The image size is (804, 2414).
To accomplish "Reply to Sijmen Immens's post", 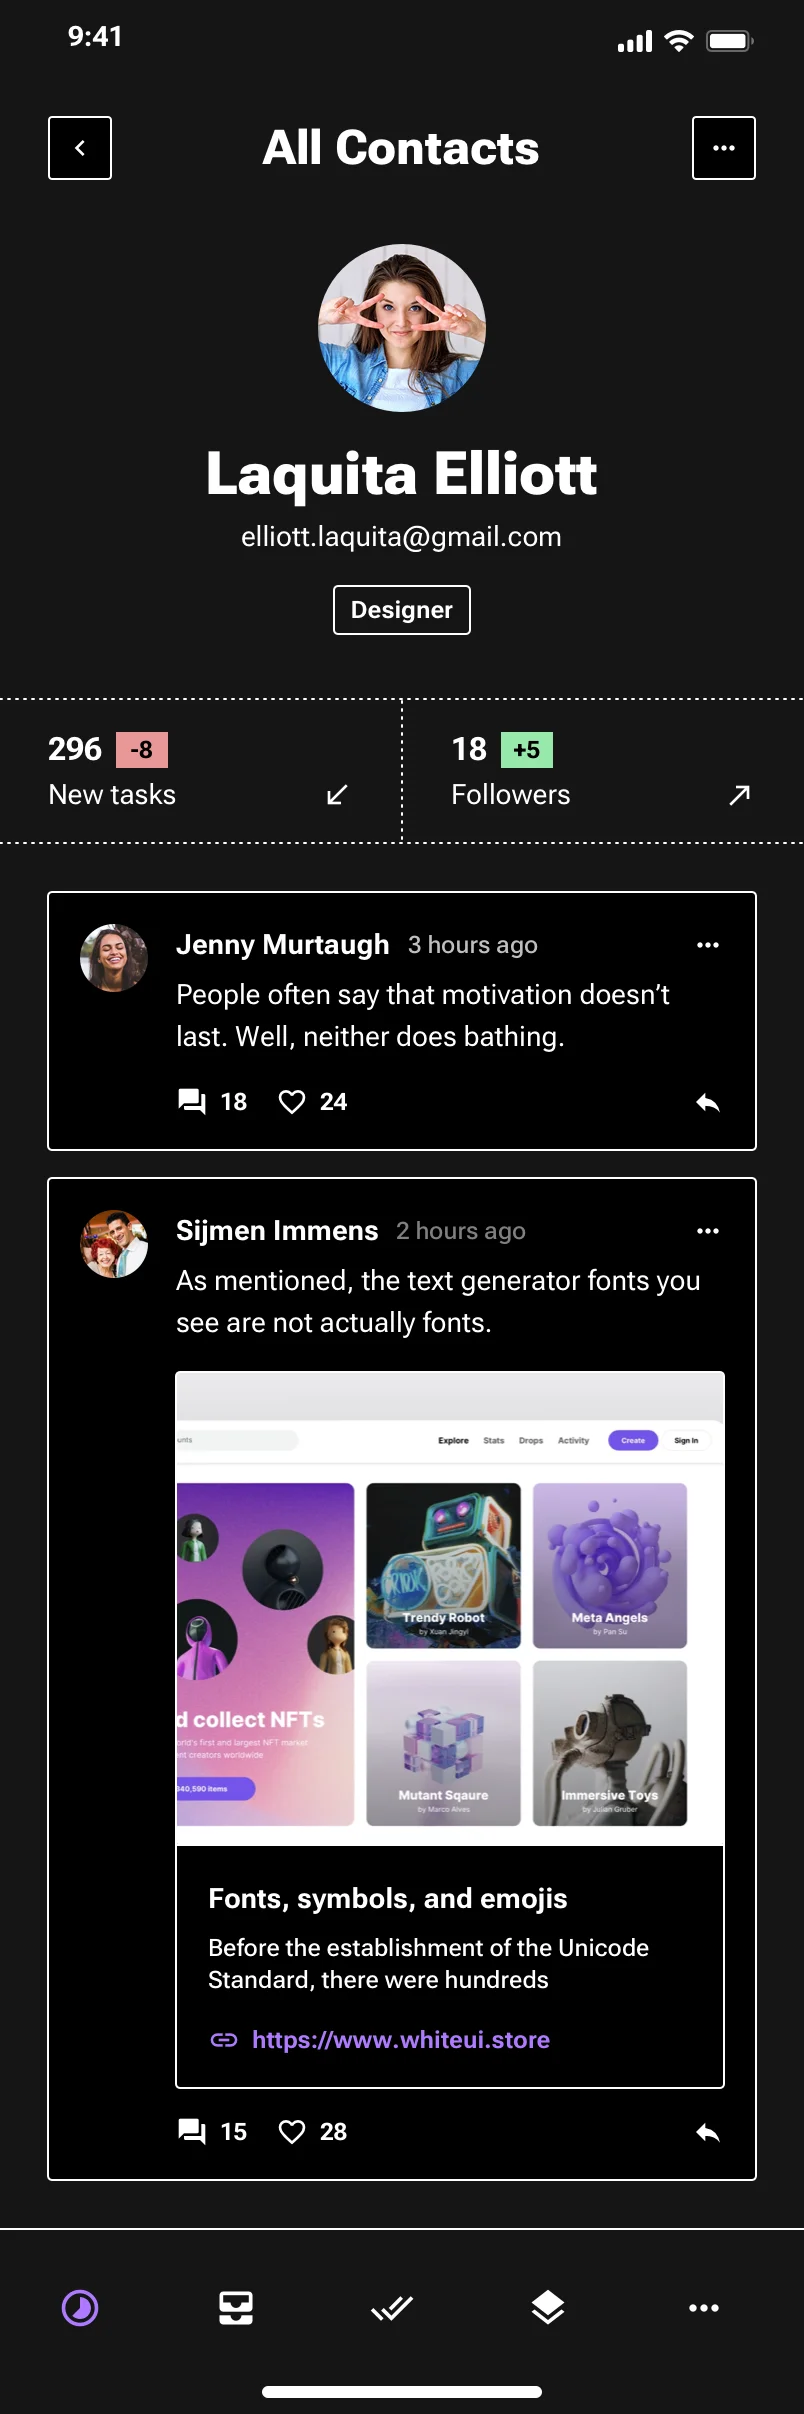I will tap(708, 2132).
